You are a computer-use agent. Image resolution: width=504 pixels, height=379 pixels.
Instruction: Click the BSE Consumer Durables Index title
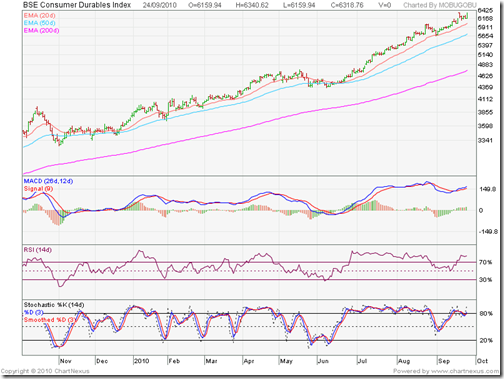coord(77,5)
